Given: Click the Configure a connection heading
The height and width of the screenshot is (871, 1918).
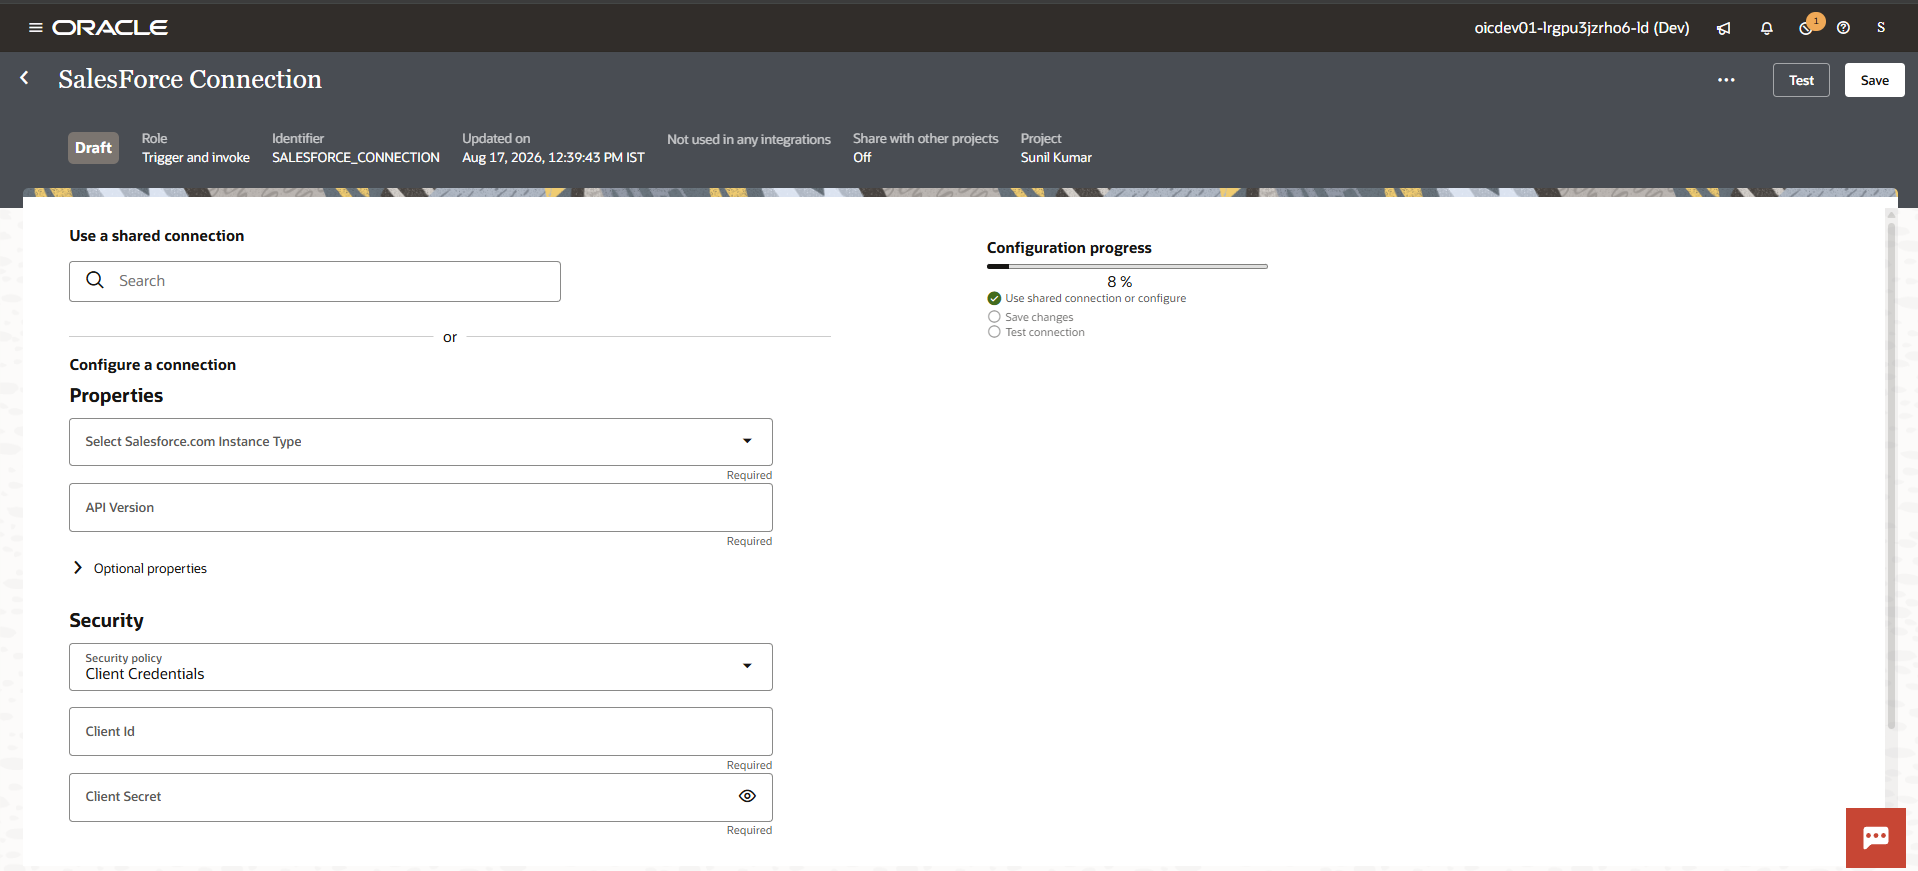Looking at the screenshot, I should pos(153,365).
